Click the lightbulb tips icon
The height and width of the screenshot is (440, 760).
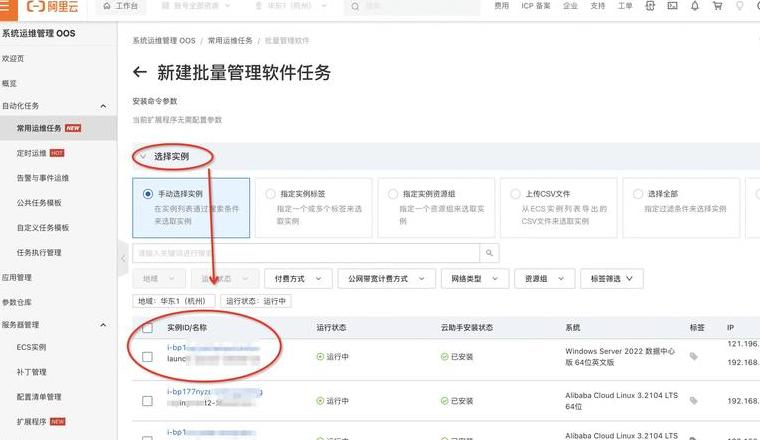click(740, 6)
